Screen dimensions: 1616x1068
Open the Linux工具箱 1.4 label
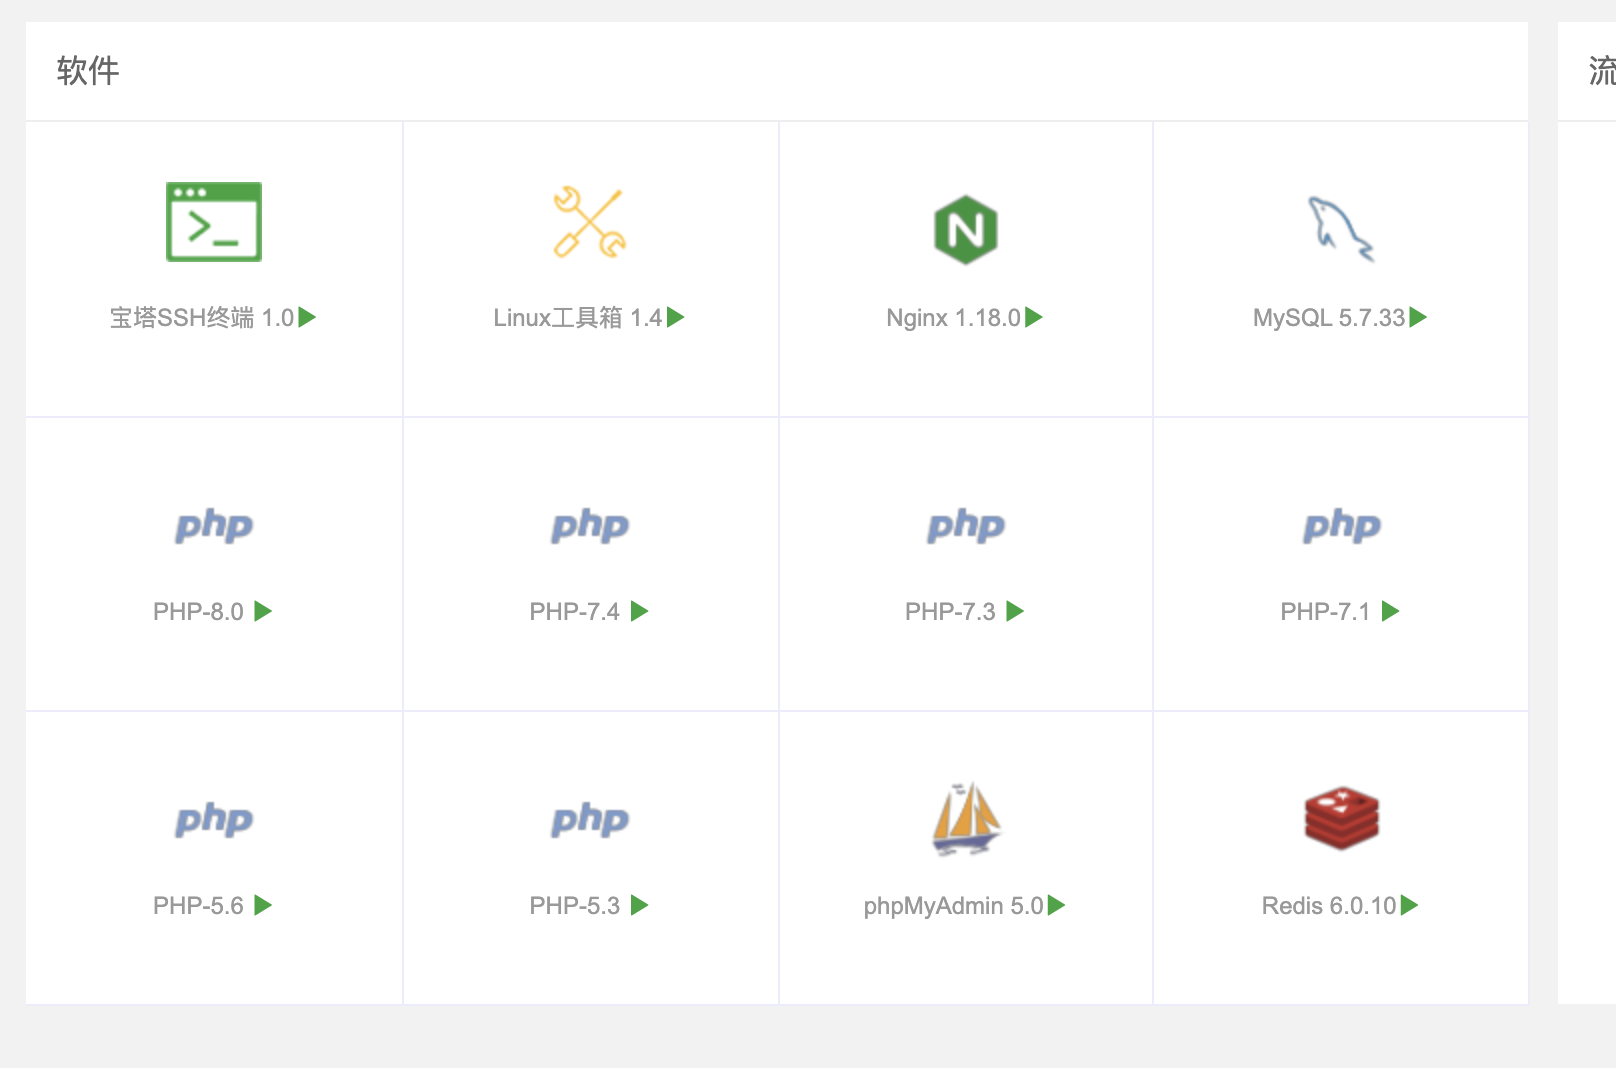578,318
